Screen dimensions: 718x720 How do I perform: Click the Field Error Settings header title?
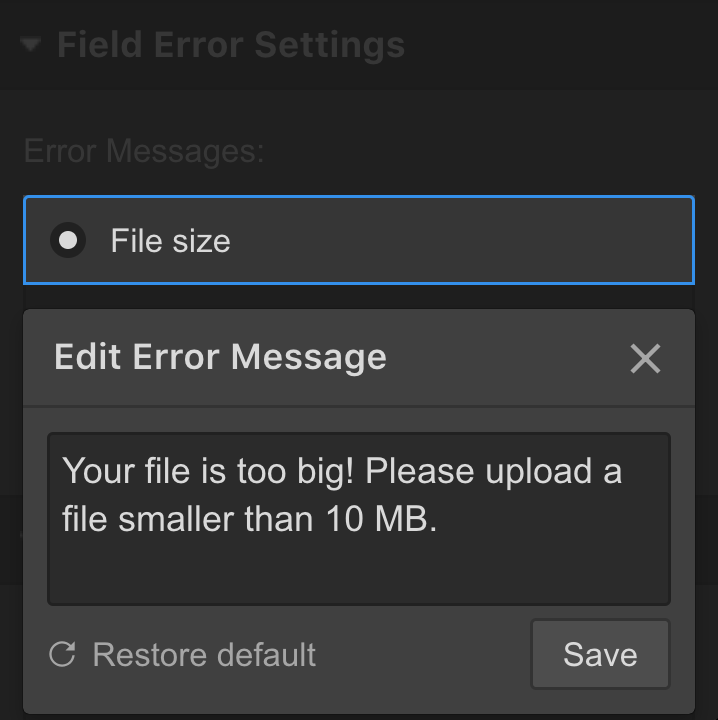pyautogui.click(x=231, y=45)
